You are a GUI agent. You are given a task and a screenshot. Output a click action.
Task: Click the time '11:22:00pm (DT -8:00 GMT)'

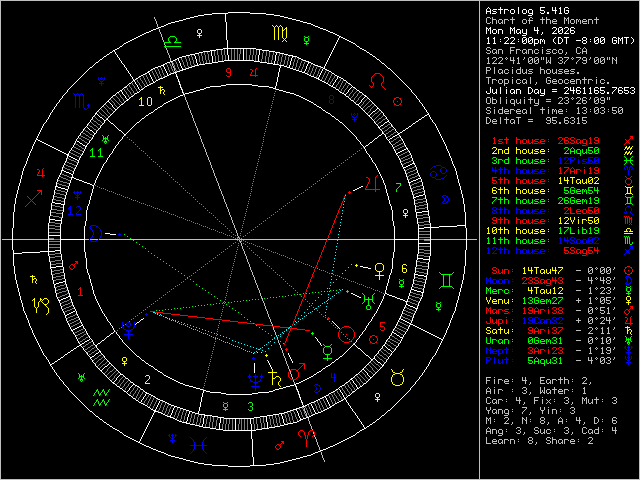[560, 41]
